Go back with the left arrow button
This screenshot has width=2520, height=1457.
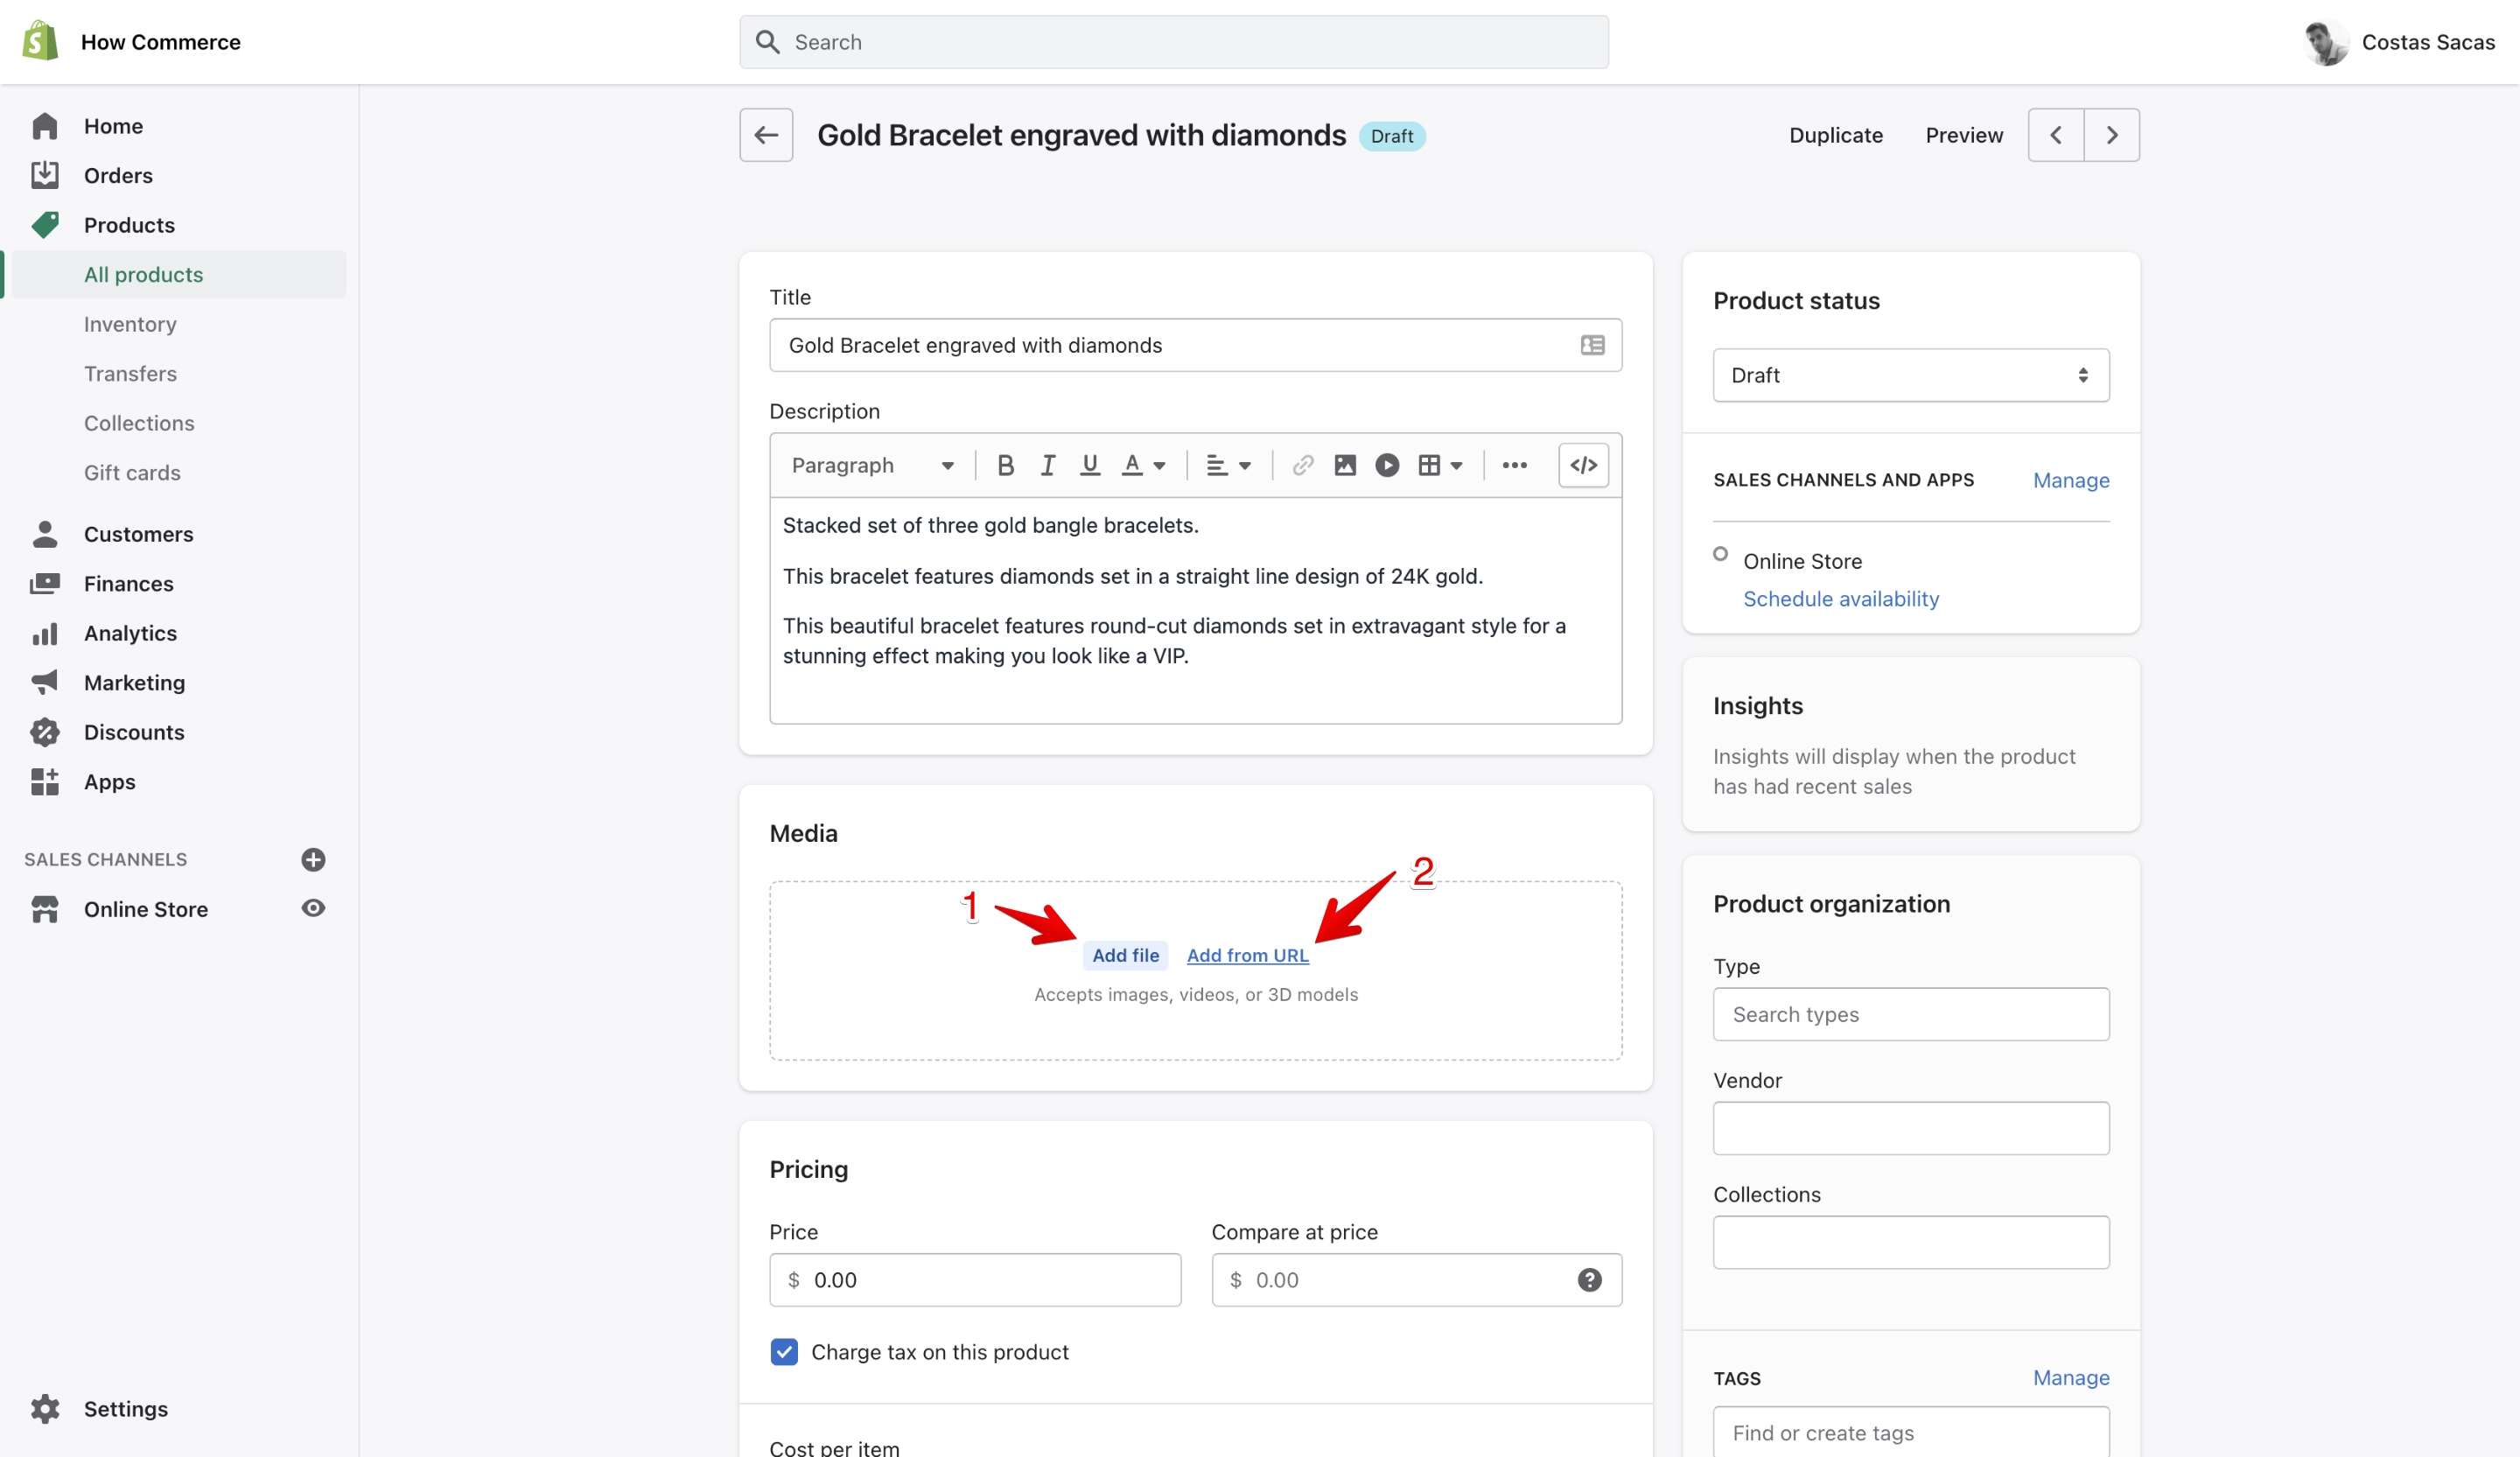point(766,135)
